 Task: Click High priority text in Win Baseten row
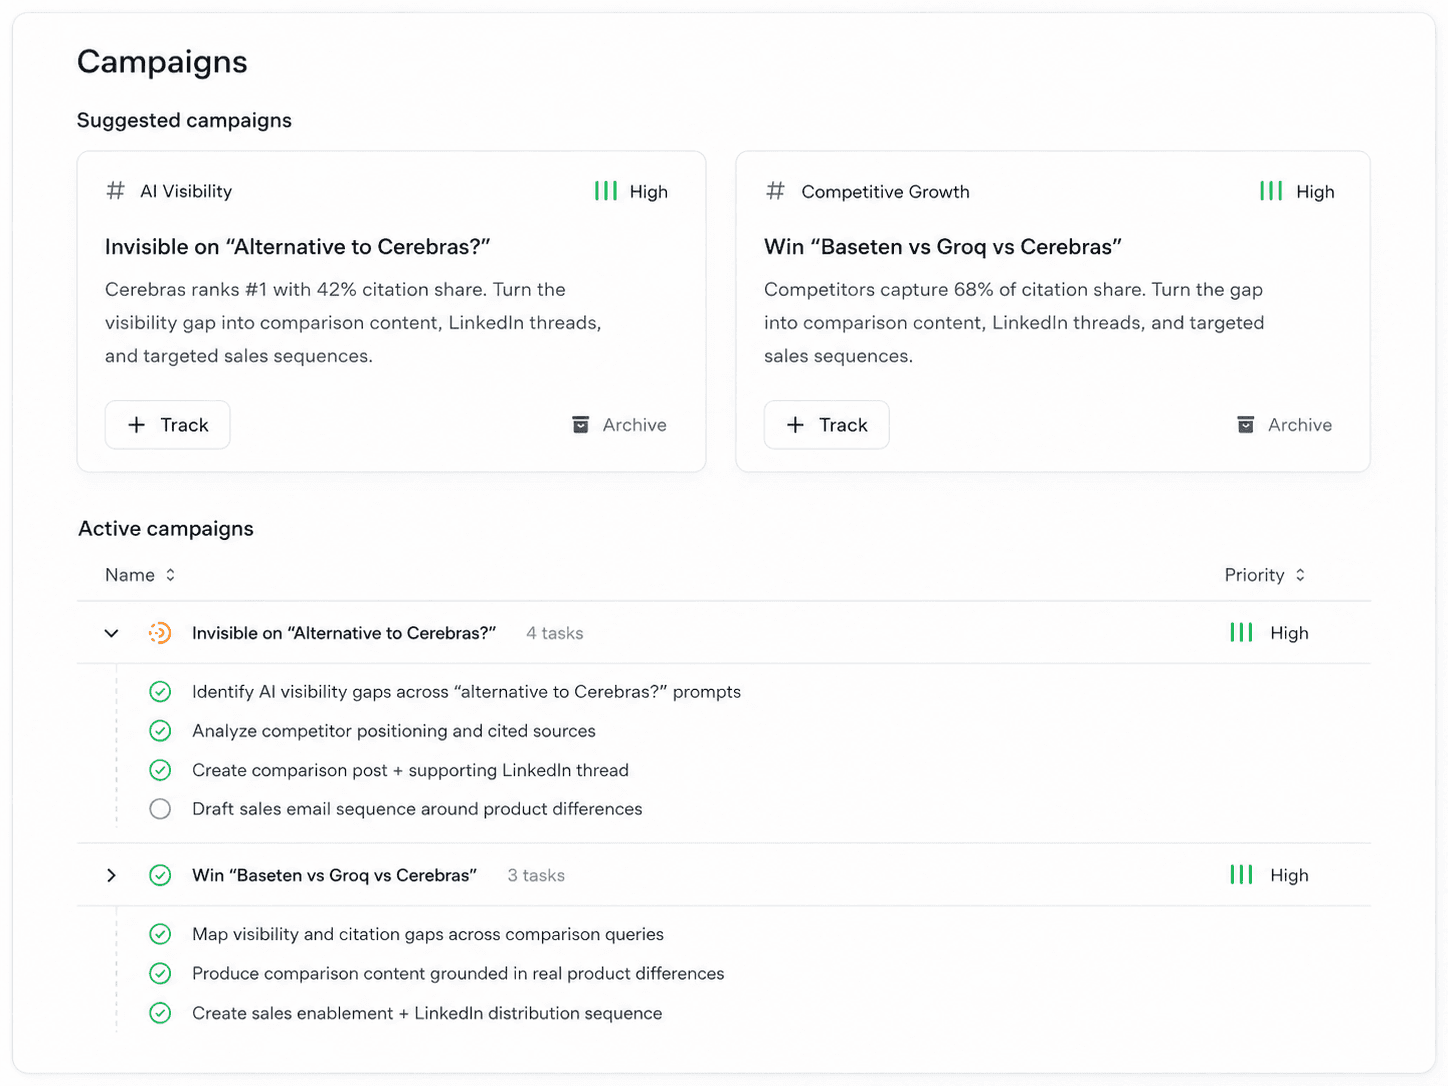1289,875
